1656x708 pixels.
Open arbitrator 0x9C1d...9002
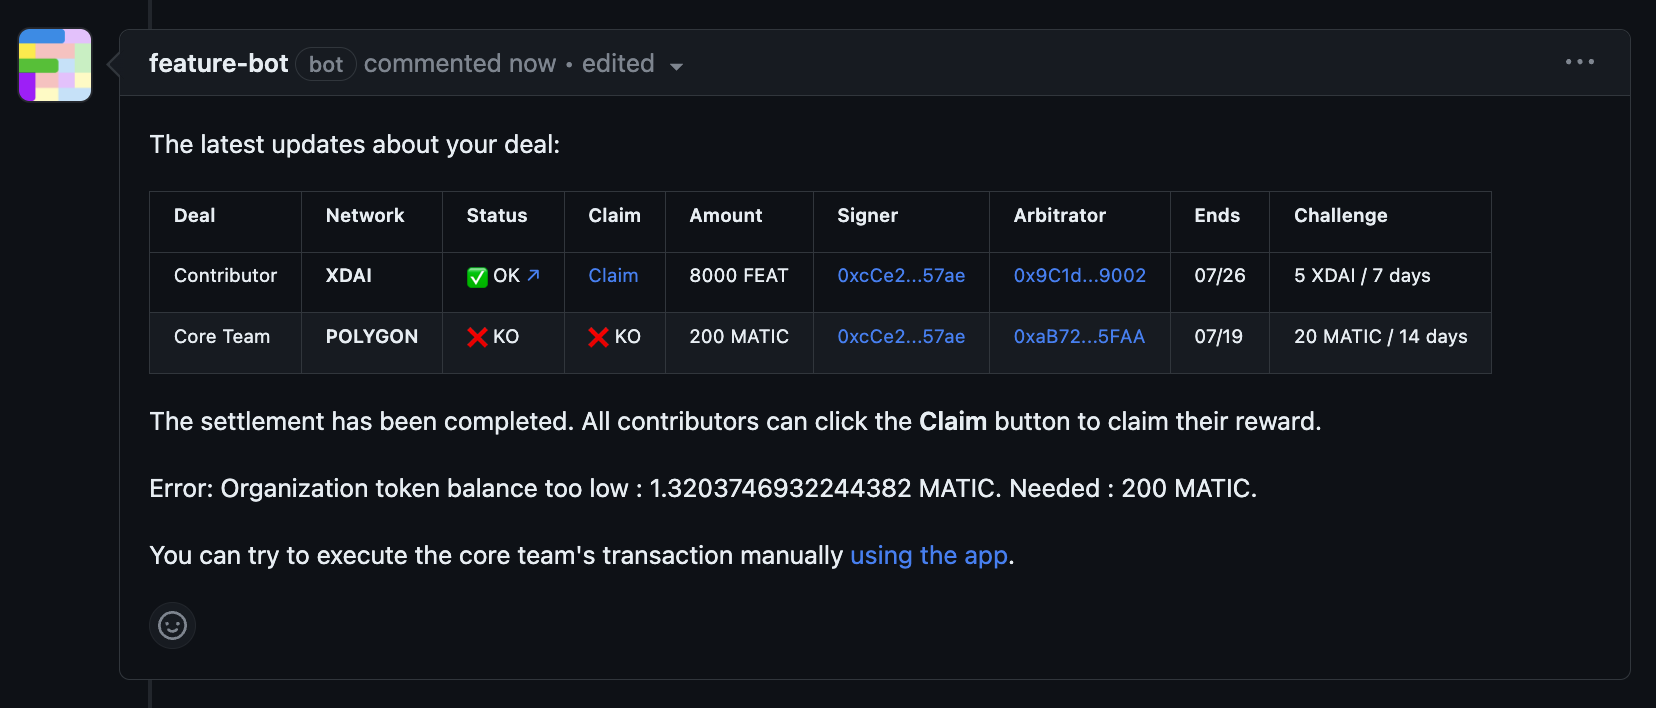pos(1078,276)
